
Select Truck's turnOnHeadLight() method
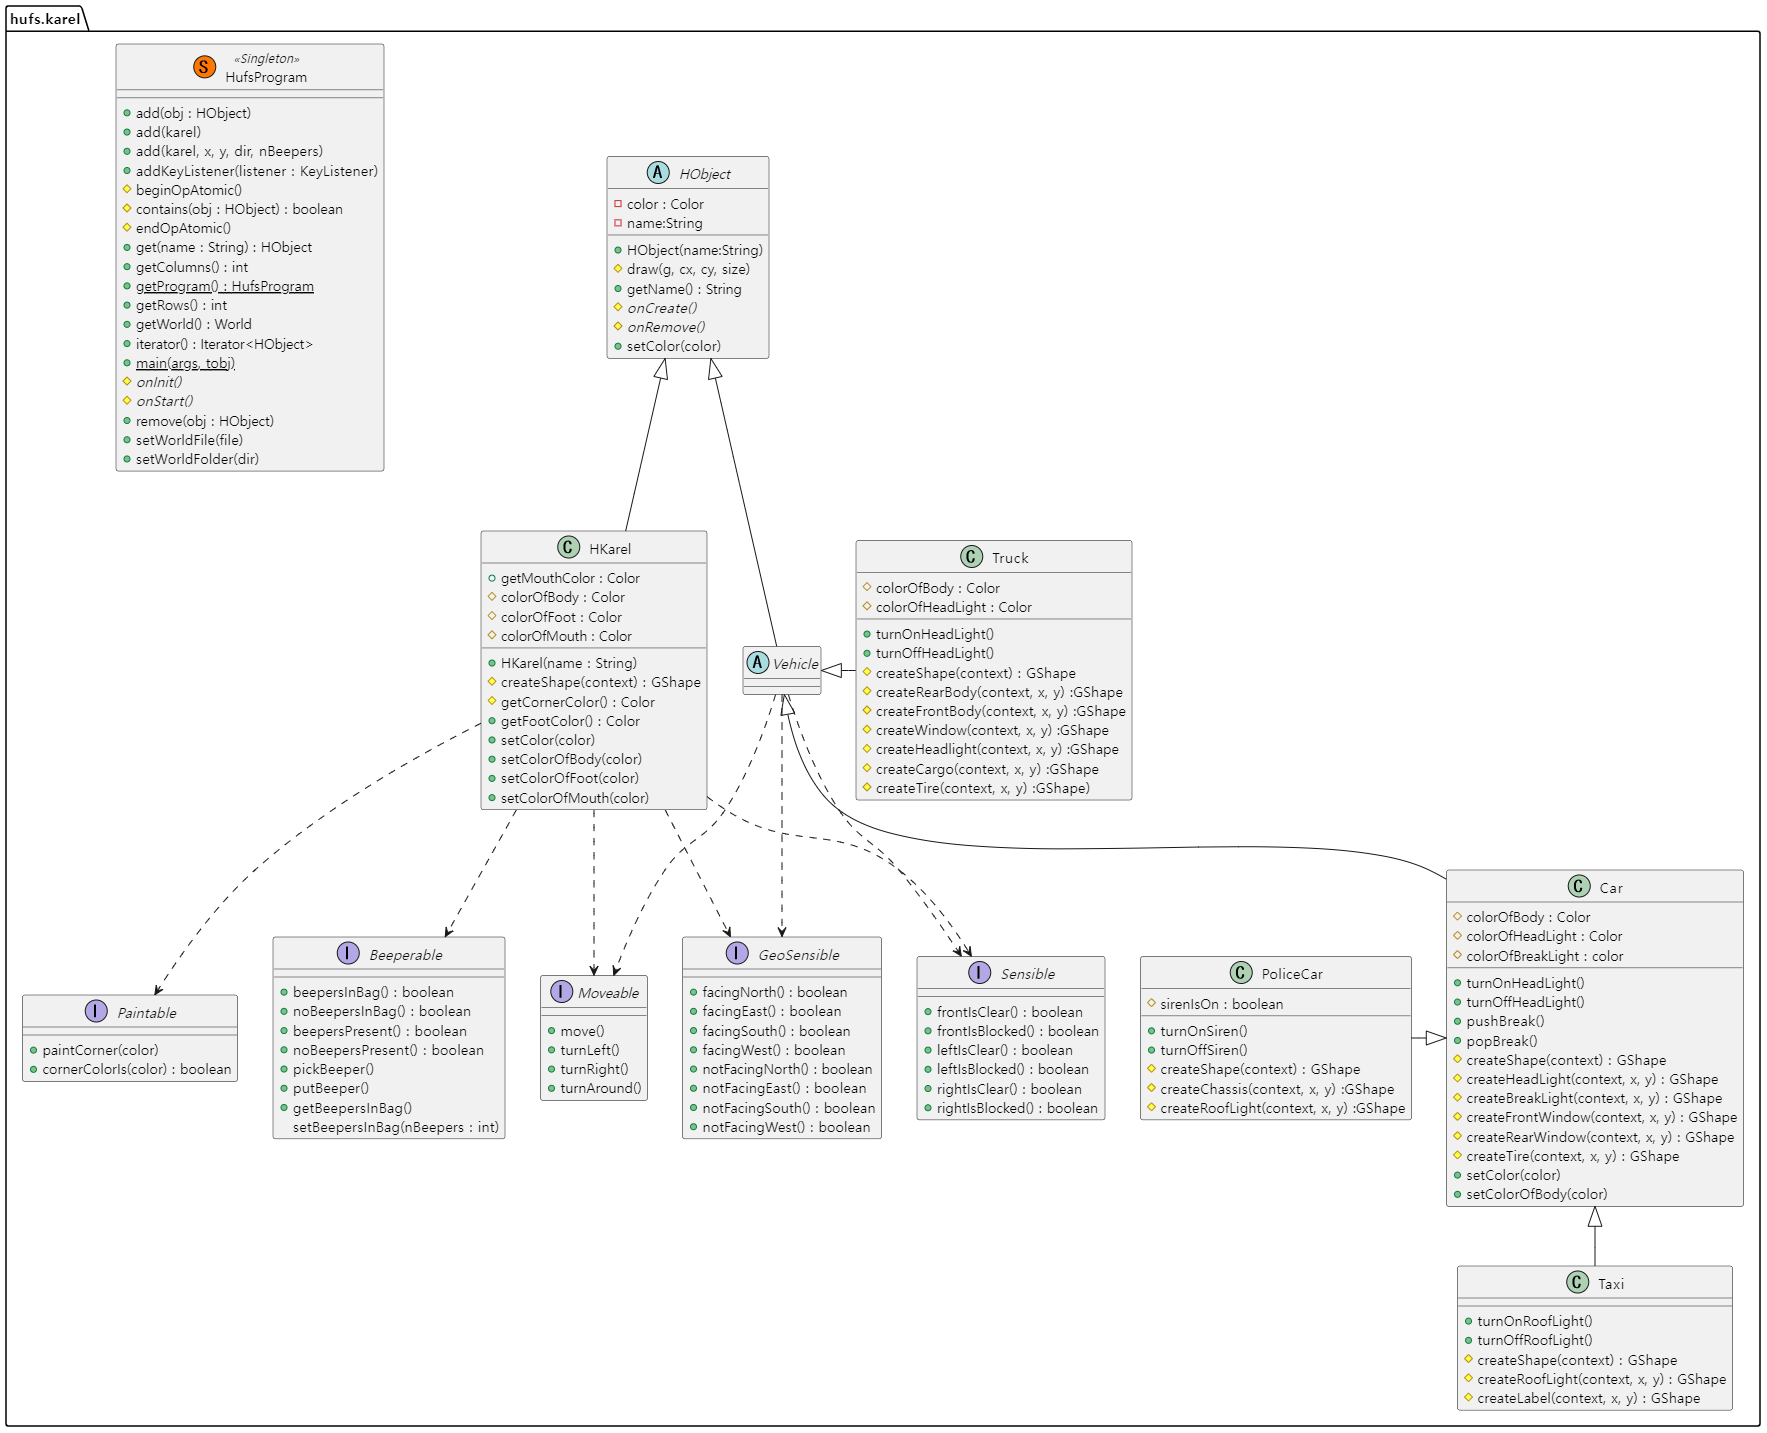[x=935, y=634]
